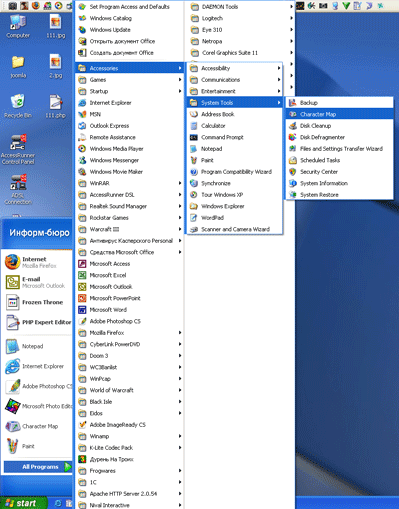Open Notepad in recent programs list

coord(37,346)
